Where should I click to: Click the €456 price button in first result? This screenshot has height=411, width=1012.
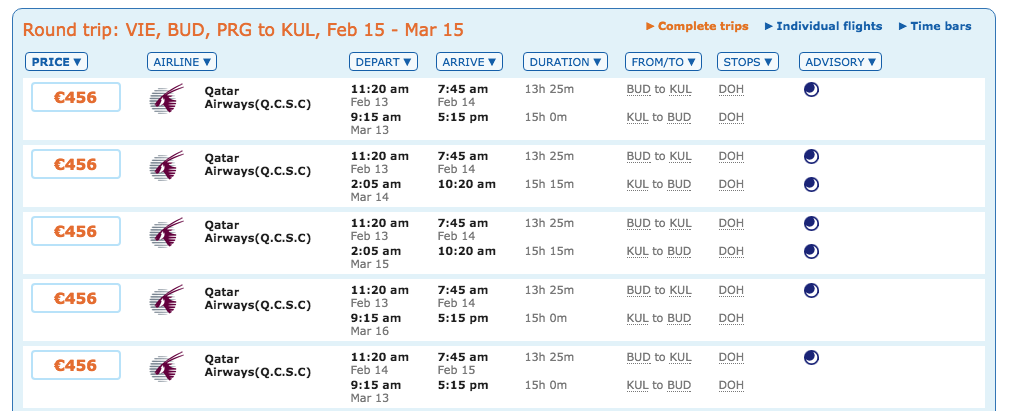coord(76,98)
